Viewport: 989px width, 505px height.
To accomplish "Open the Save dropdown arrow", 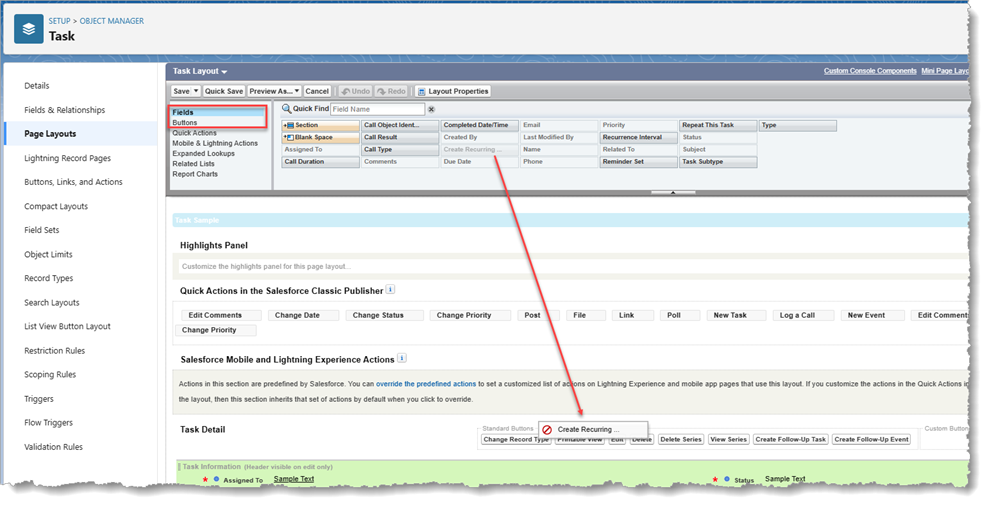I will click(x=196, y=91).
